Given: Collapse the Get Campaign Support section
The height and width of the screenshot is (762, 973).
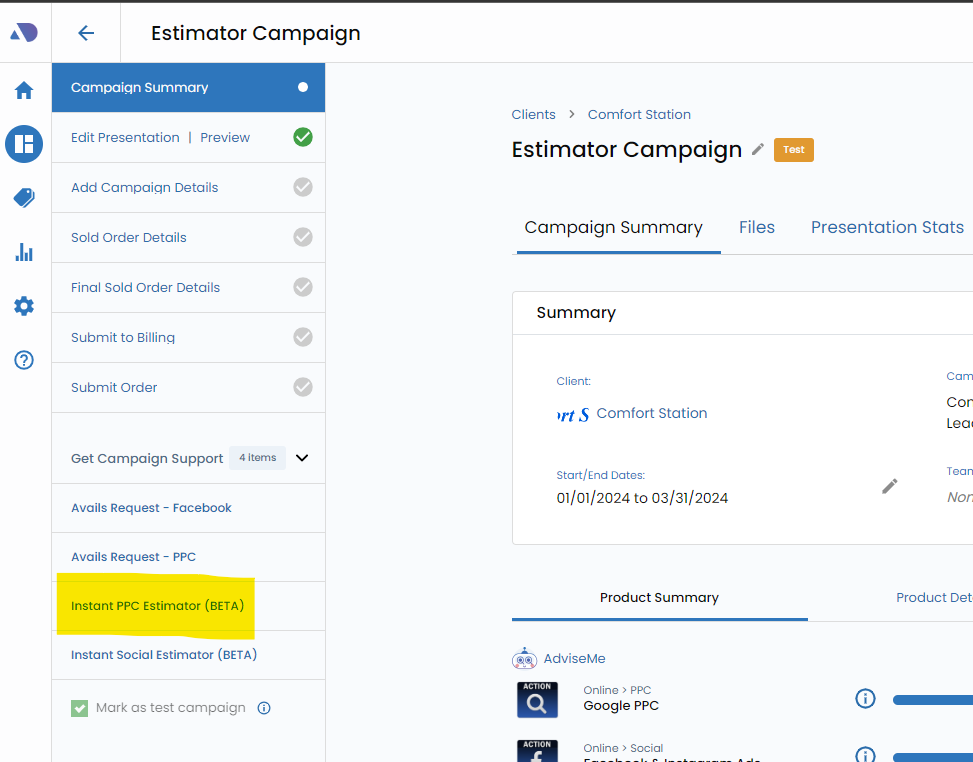Looking at the screenshot, I should coord(302,458).
